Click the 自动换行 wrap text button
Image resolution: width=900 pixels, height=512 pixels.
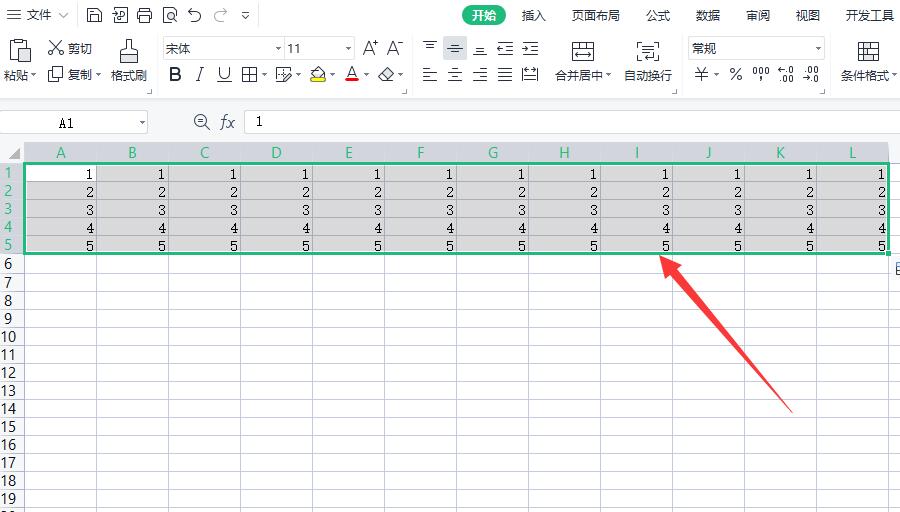[x=648, y=61]
